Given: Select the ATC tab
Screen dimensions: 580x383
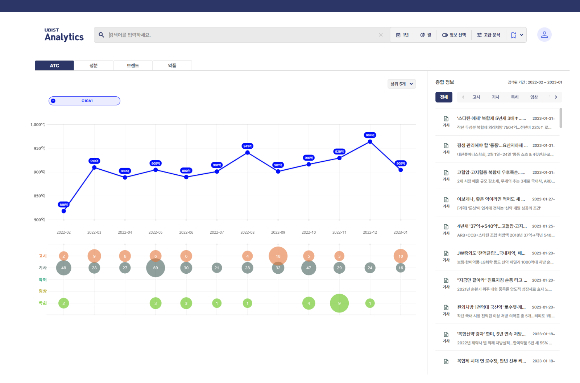Looking at the screenshot, I should click(x=54, y=65).
